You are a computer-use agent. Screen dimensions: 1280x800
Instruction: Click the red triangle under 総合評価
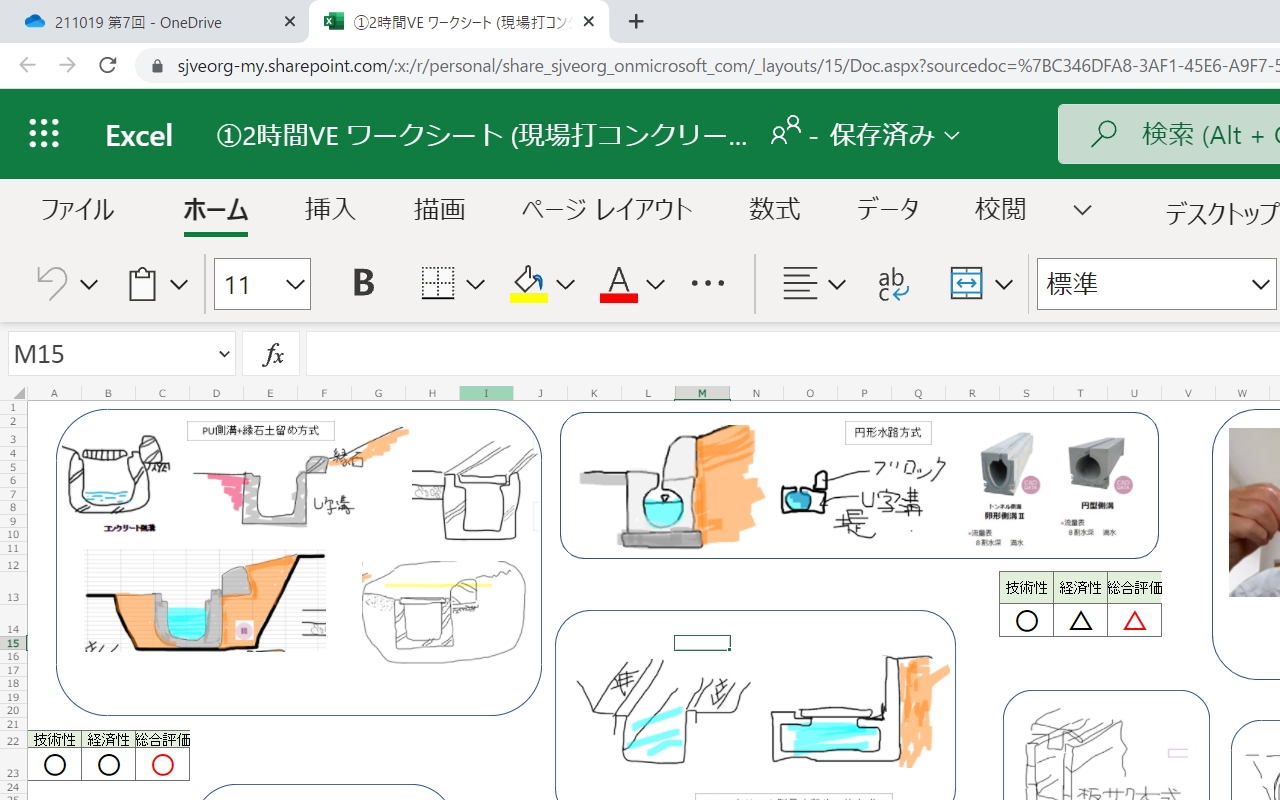[x=1134, y=621]
